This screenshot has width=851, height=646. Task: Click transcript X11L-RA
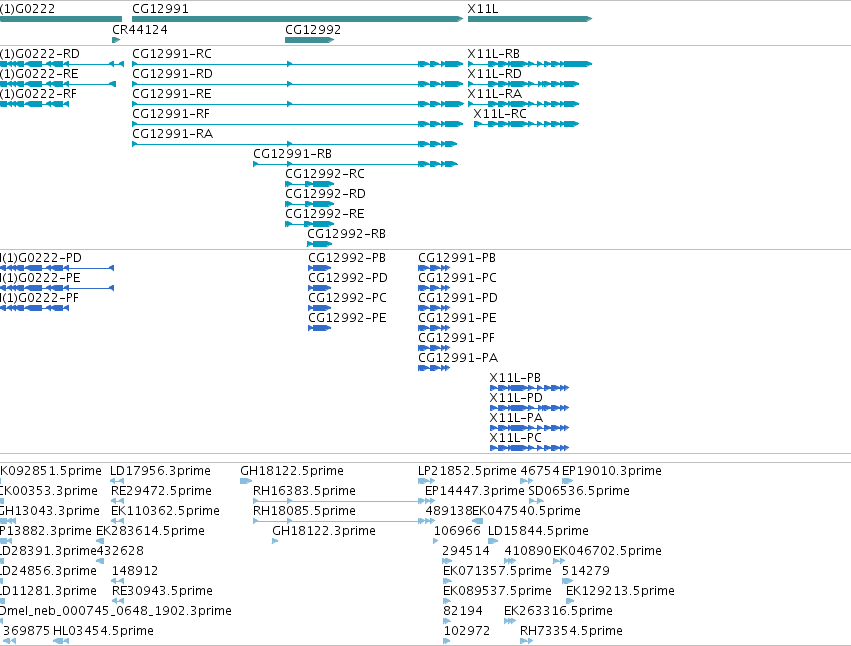(494, 94)
